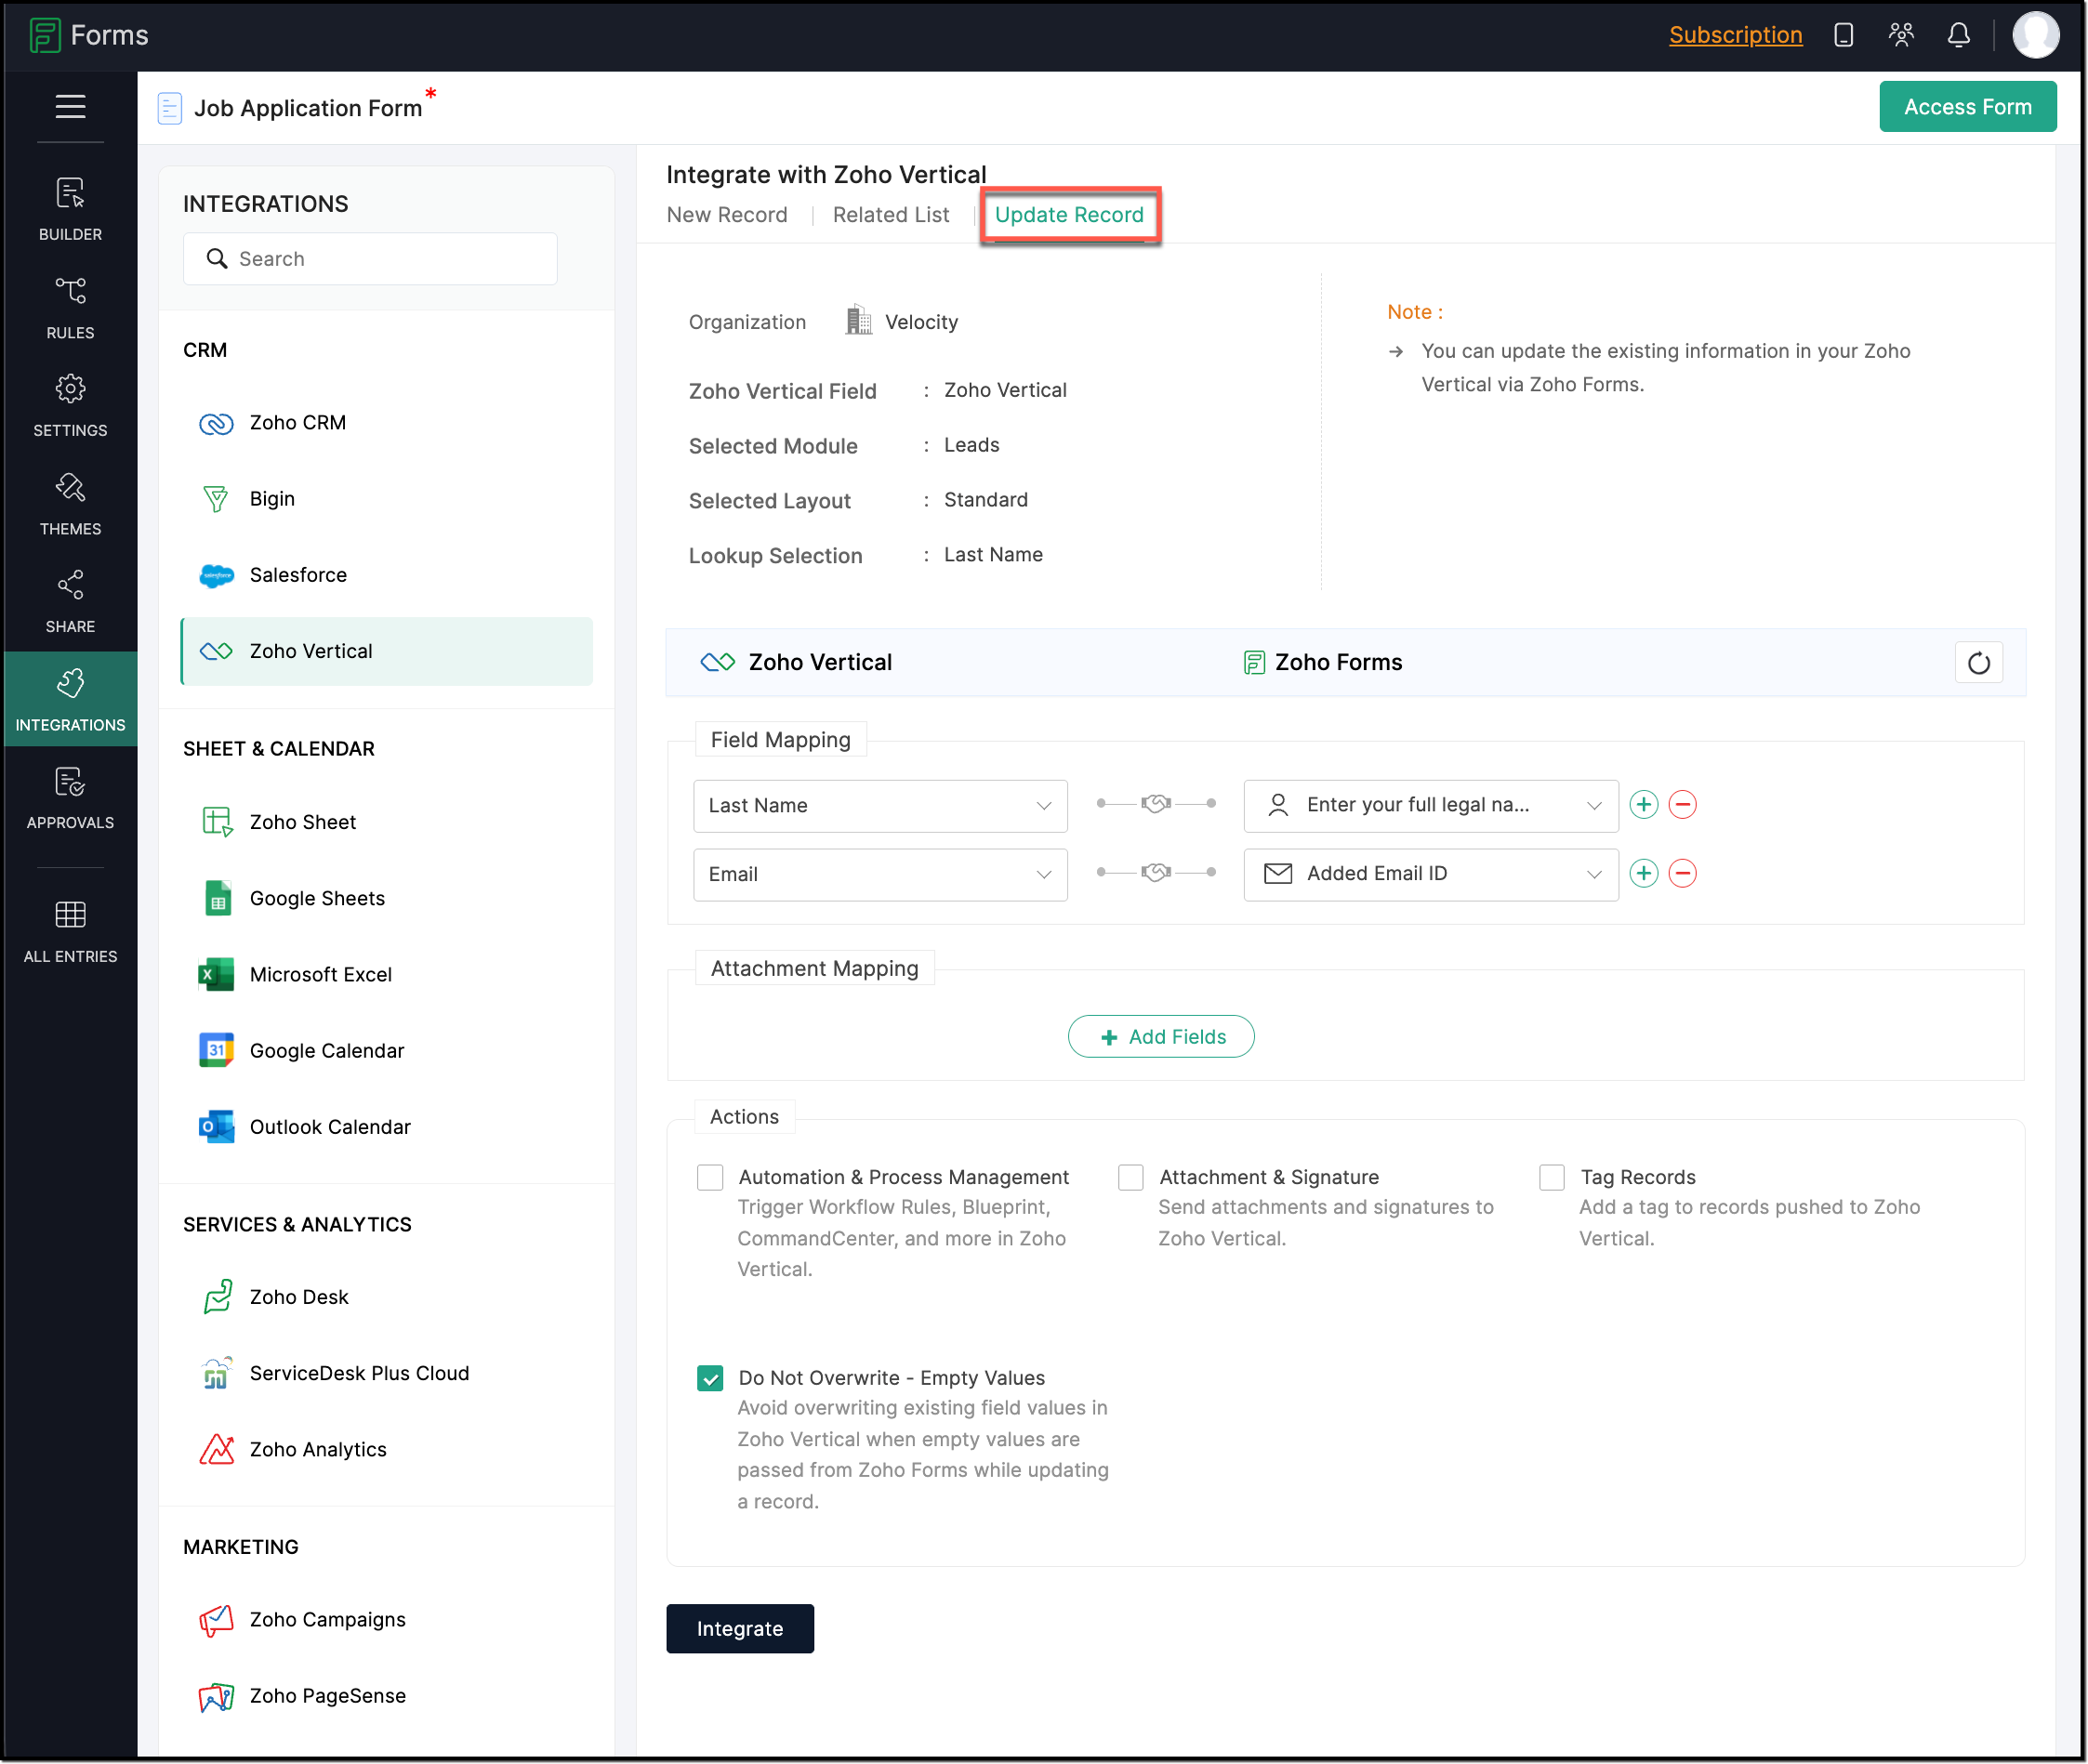Uncheck Do Not Overwrite - Empty Values
Viewport: 2088px width, 1764px height.
pos(710,1378)
